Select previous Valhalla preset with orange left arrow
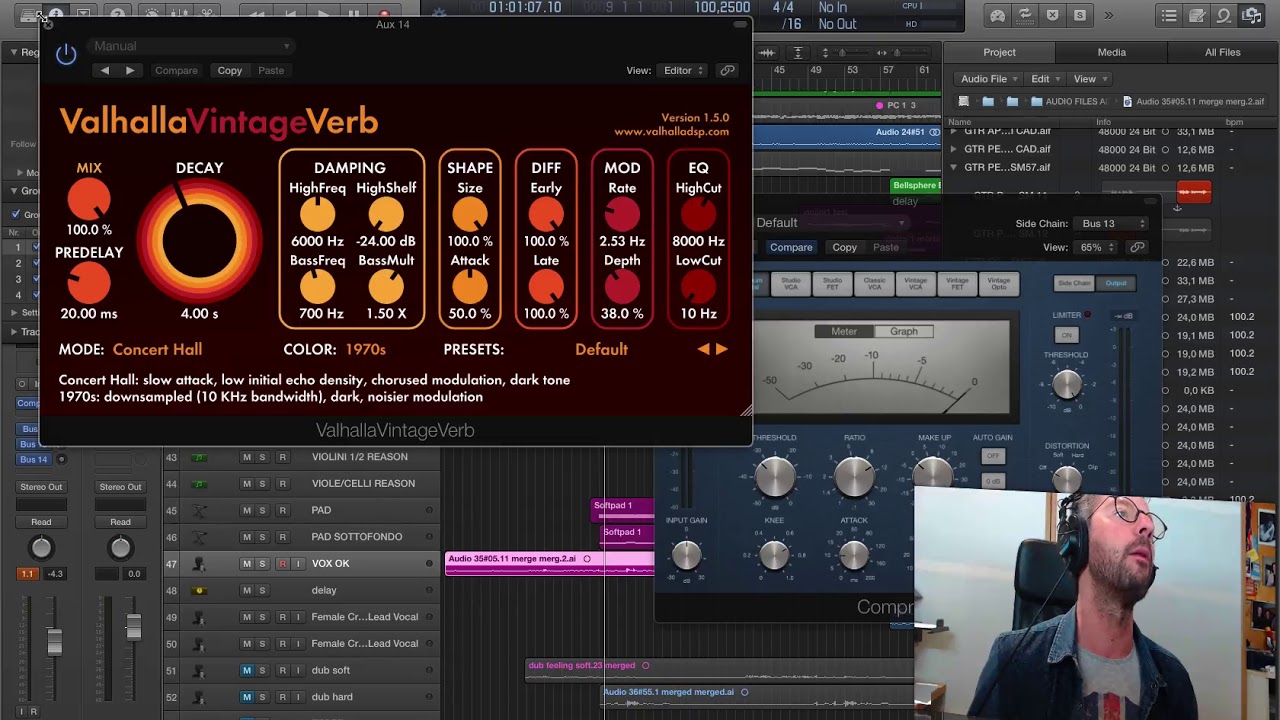Screen dimensions: 1280x720 coord(703,349)
